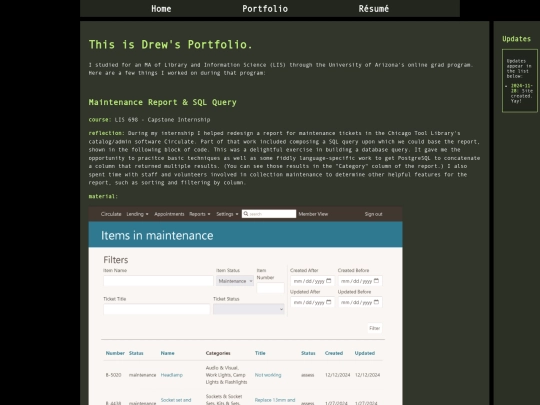Image resolution: width=540 pixels, height=405 pixels.
Task: Sort table by Created column
Action: coord(334,353)
